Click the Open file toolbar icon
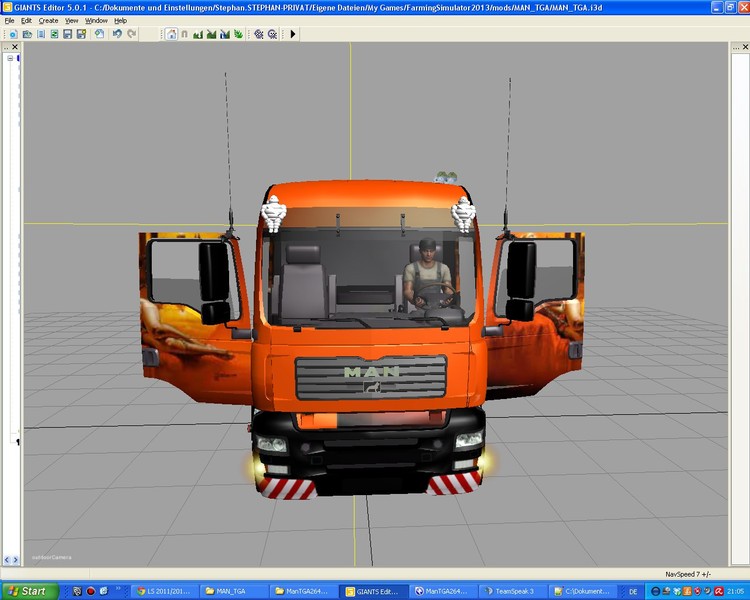Image resolution: width=750 pixels, height=600 pixels. pyautogui.click(x=27, y=34)
